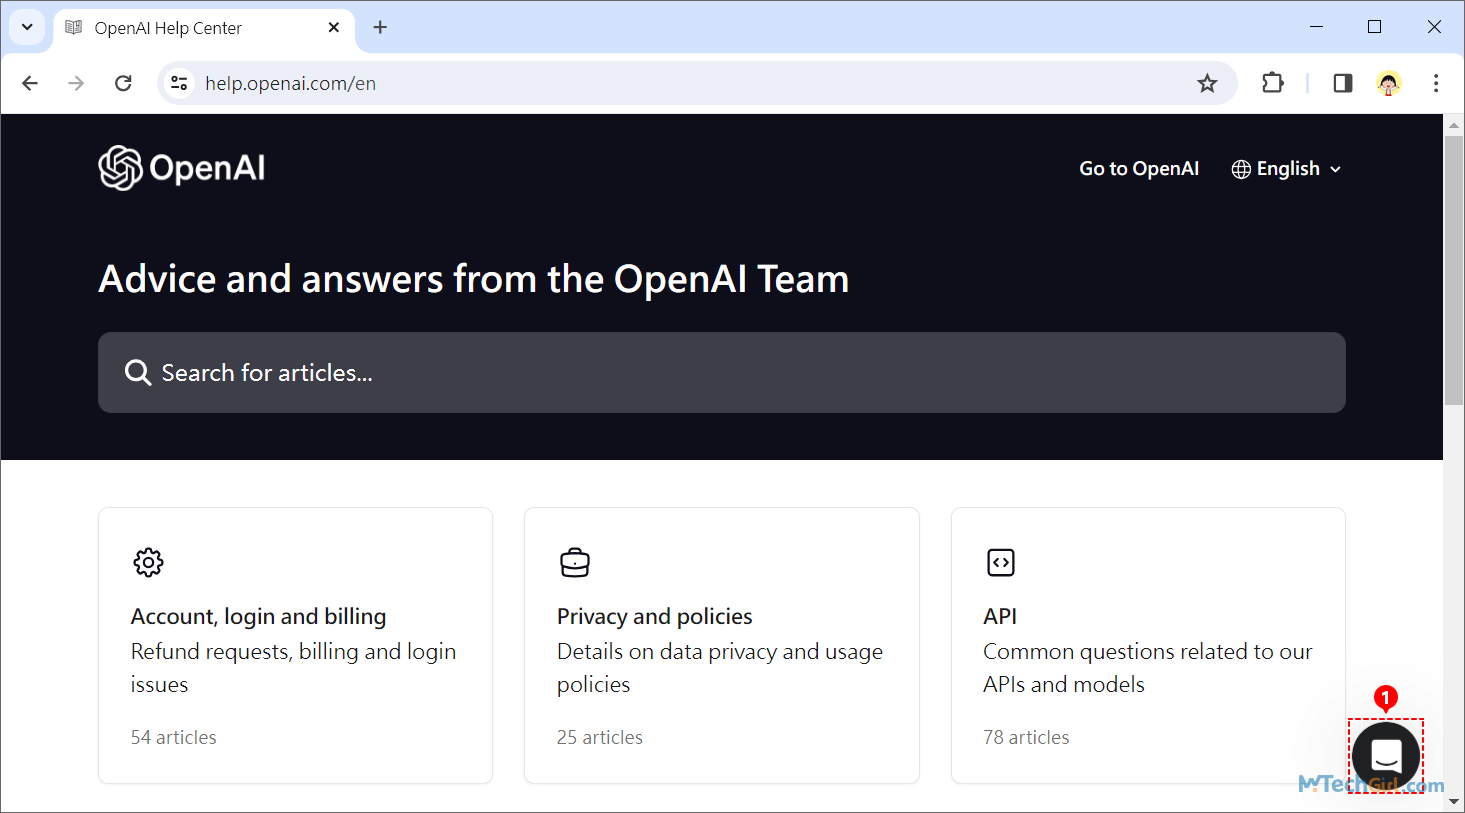Click 'Details on data privacy and usage policies'
The width and height of the screenshot is (1465, 813).
click(x=720, y=668)
